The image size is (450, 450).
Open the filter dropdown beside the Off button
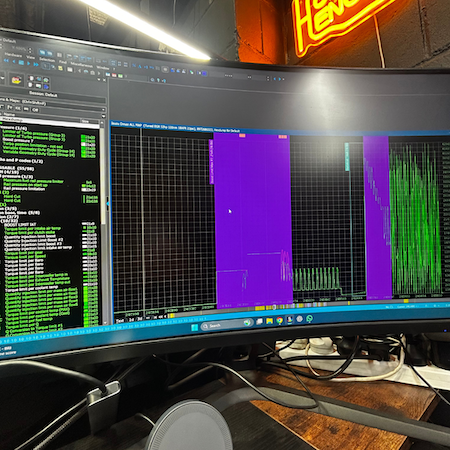103,110
